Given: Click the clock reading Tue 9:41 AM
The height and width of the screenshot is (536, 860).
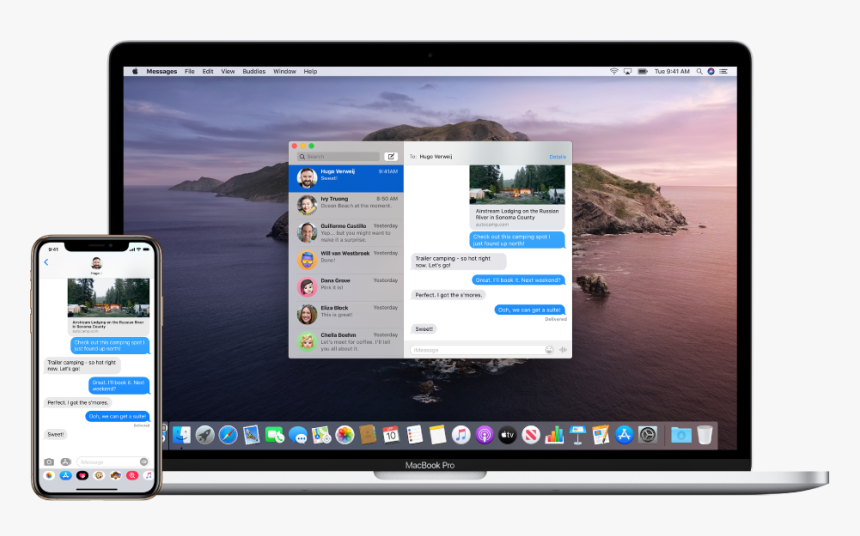Looking at the screenshot, I should [672, 71].
